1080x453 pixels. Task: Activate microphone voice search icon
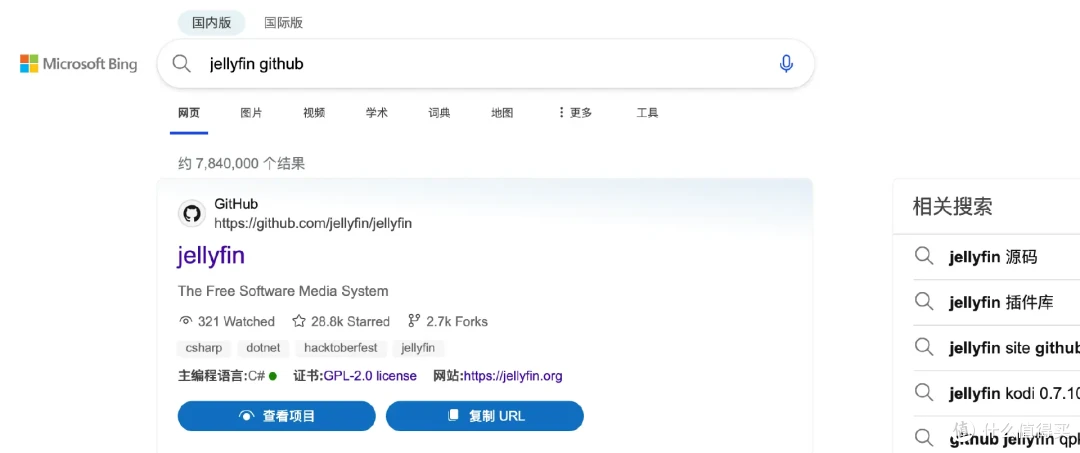[x=786, y=63]
